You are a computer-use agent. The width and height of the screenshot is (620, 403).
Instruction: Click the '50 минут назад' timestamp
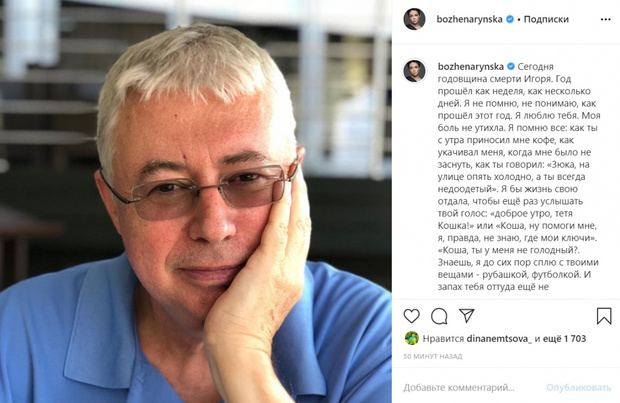pyautogui.click(x=433, y=356)
